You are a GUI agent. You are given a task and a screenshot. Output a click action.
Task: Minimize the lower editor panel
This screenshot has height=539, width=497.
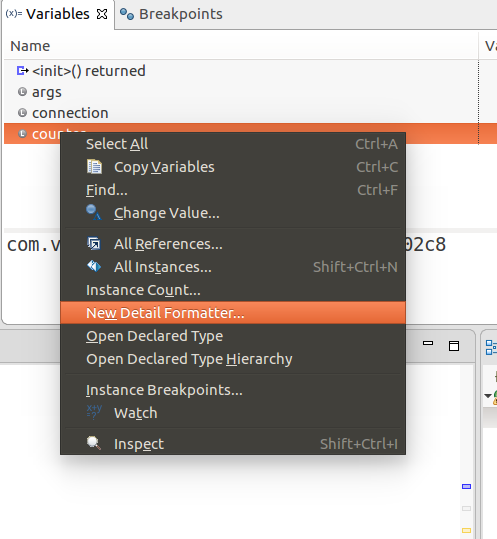(428, 343)
